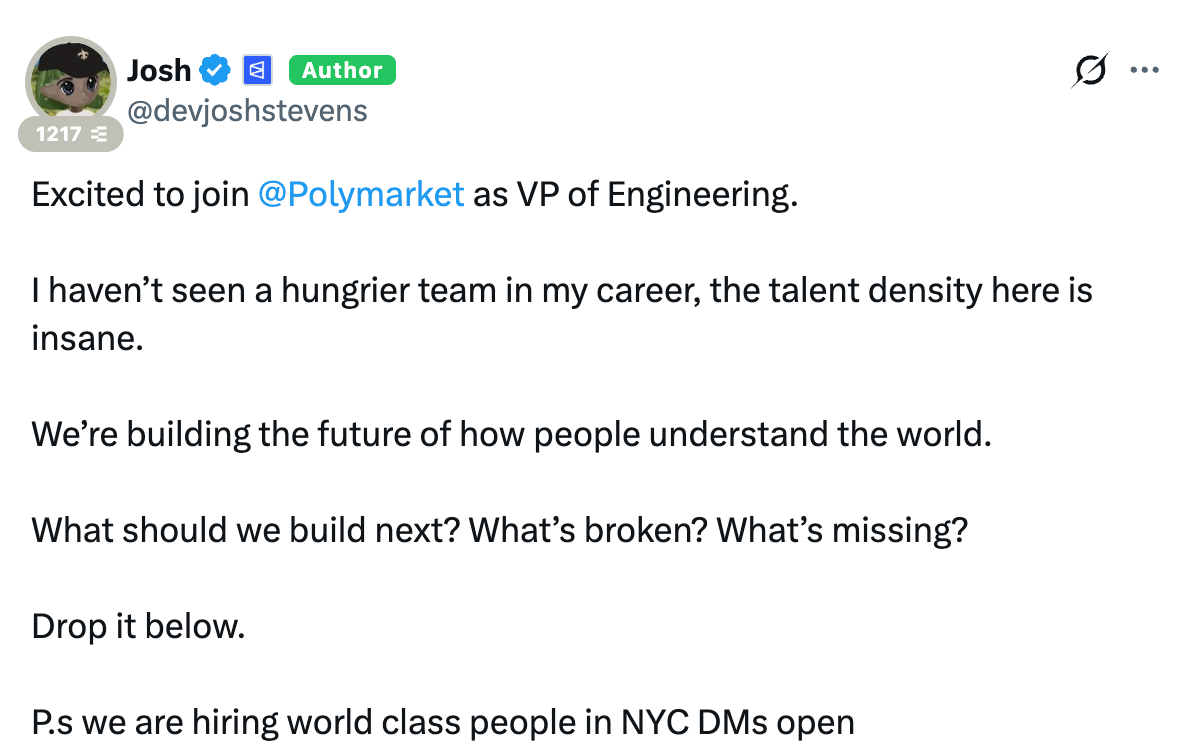This screenshot has width=1194, height=754.
Task: Open Josh's profile avatar picture
Action: [70, 80]
